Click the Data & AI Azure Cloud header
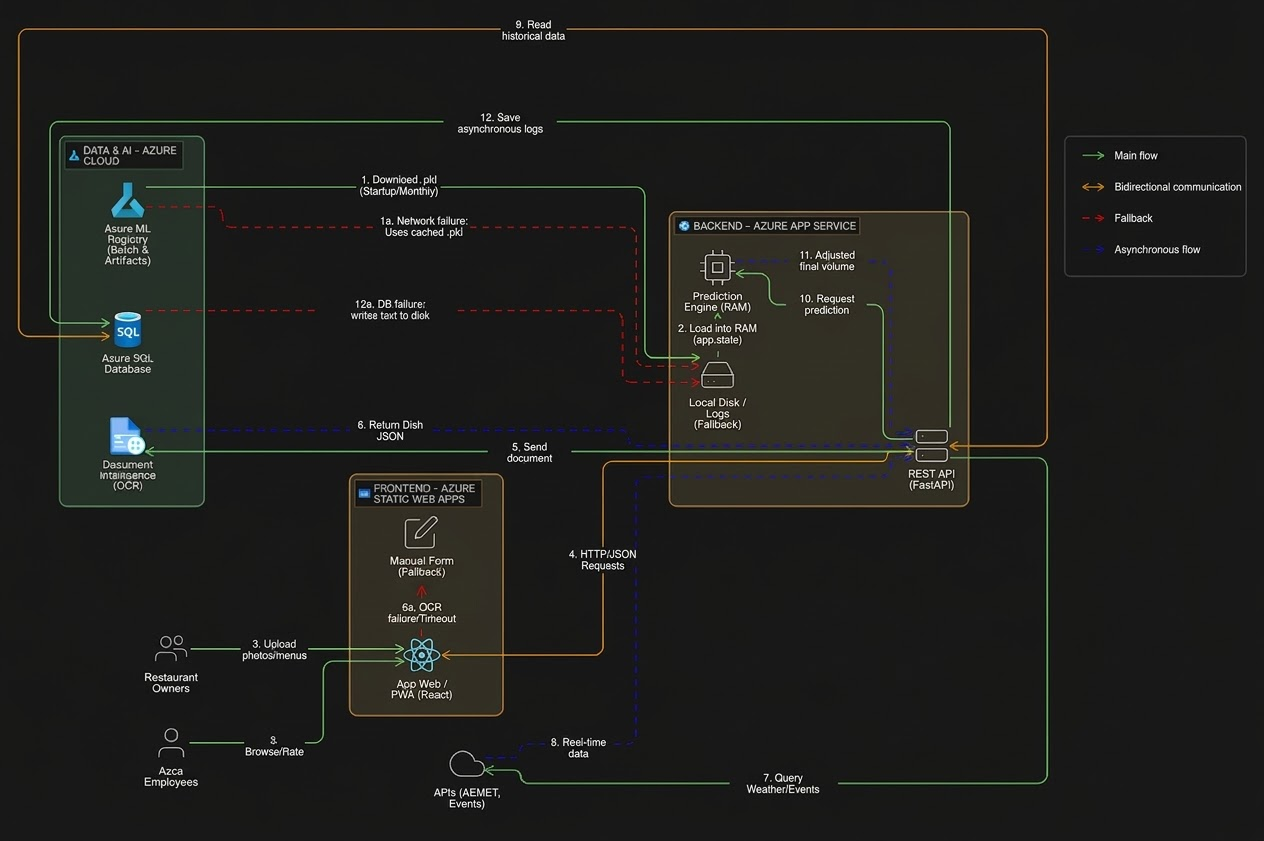Viewport: 1264px width, 841px height. click(122, 155)
